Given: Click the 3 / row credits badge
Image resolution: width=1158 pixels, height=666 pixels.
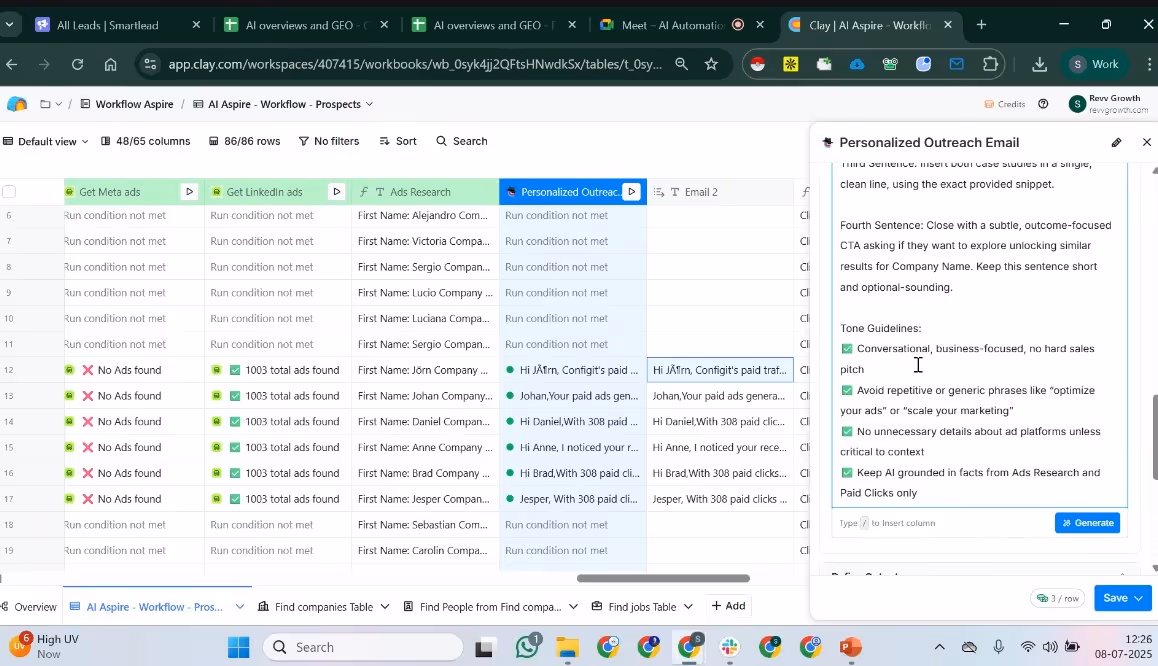Looking at the screenshot, I should click(1058, 598).
